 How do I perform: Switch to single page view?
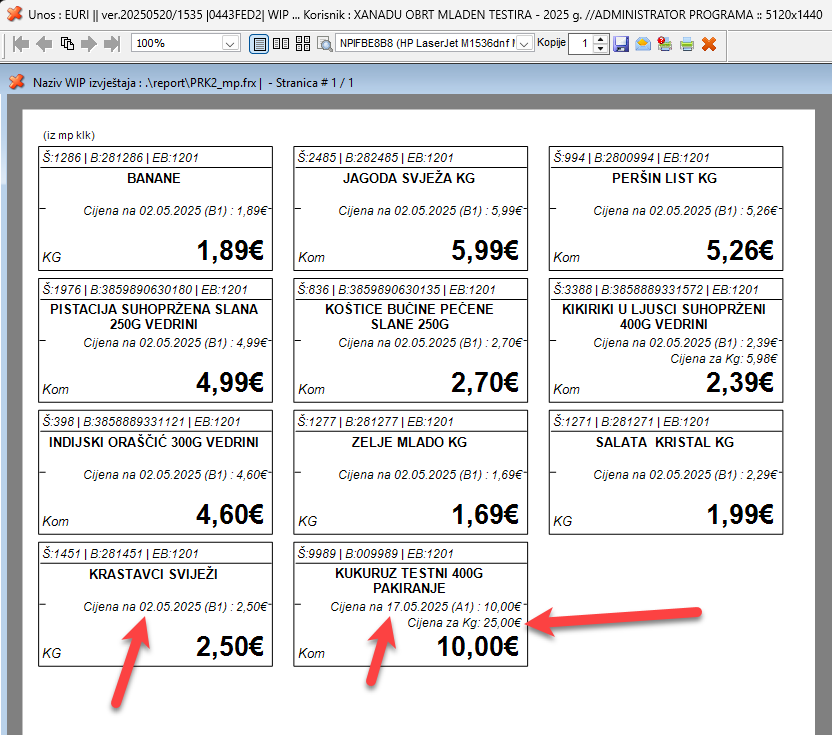[x=259, y=44]
